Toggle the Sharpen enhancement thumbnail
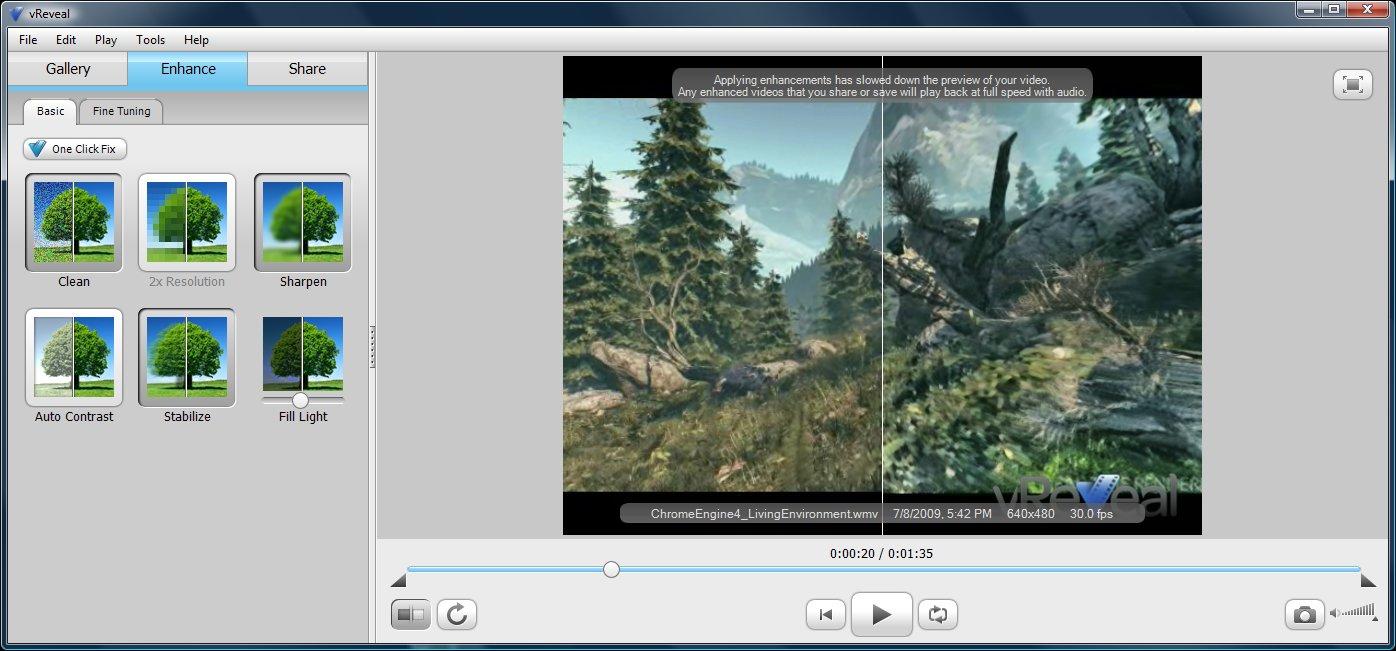This screenshot has width=1396, height=651. coord(303,223)
